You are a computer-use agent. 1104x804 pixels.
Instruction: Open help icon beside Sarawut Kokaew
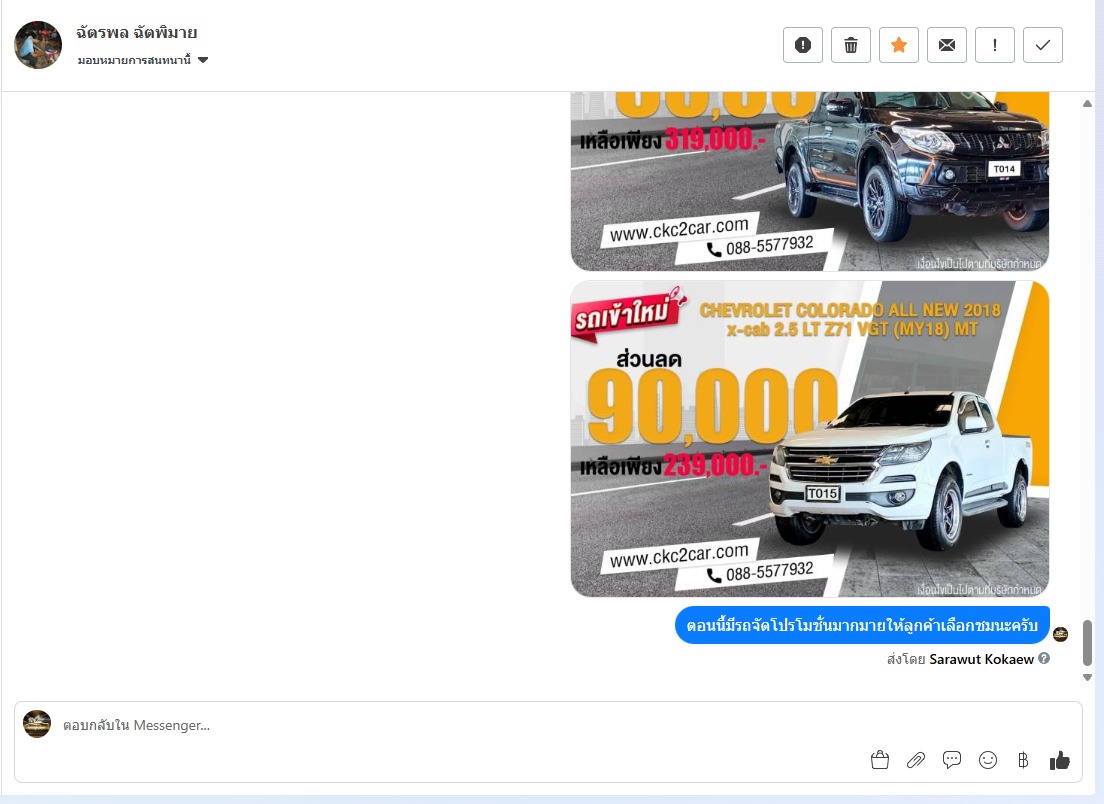1044,658
